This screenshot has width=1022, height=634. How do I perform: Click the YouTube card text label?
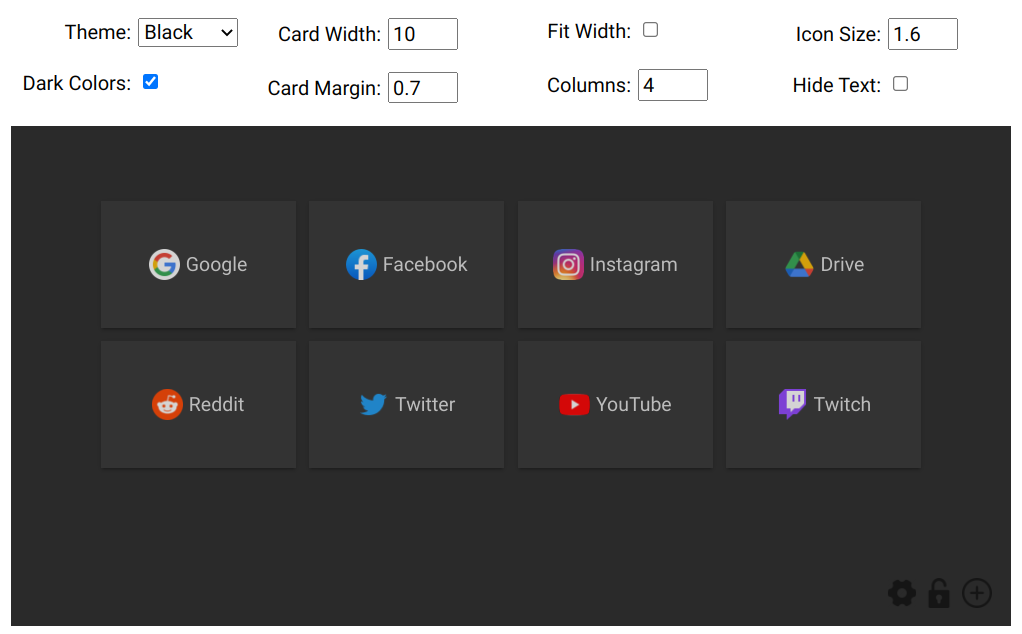coord(634,405)
